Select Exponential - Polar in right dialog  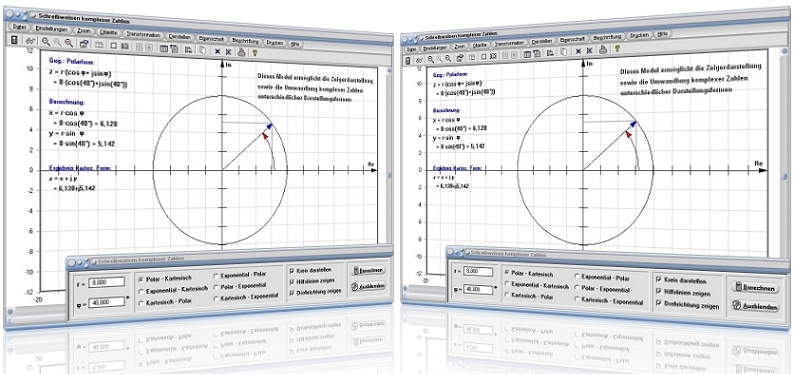(x=602, y=277)
